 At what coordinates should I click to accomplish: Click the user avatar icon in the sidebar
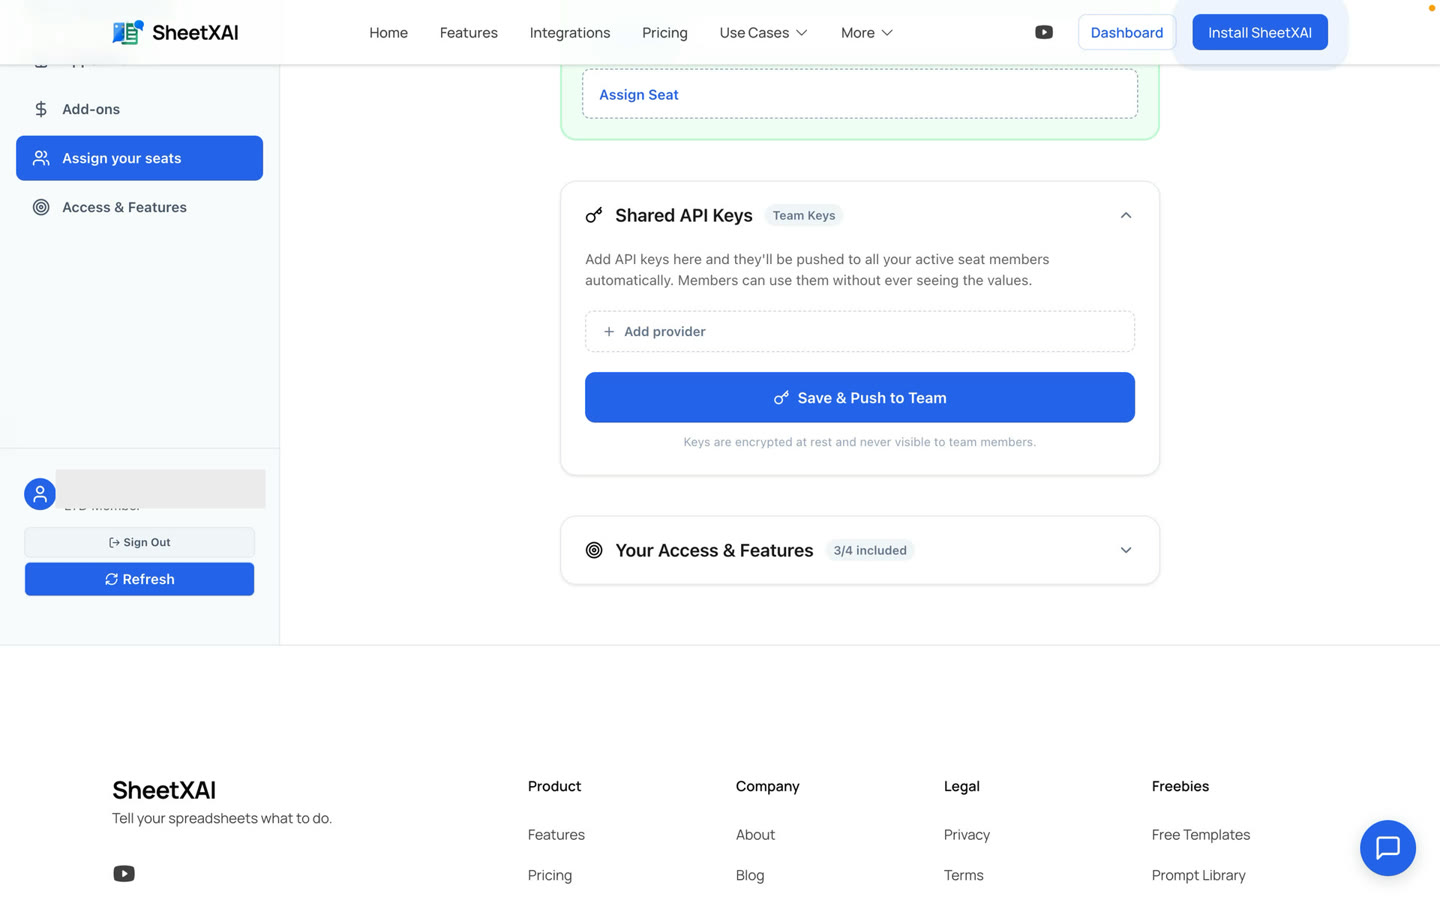coord(40,494)
